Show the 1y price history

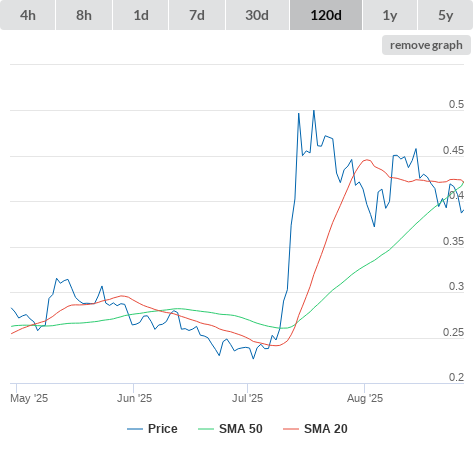[390, 15]
